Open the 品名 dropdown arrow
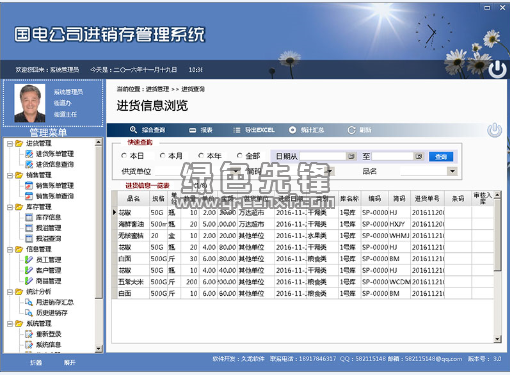The image size is (510, 375). pyautogui.click(x=452, y=171)
